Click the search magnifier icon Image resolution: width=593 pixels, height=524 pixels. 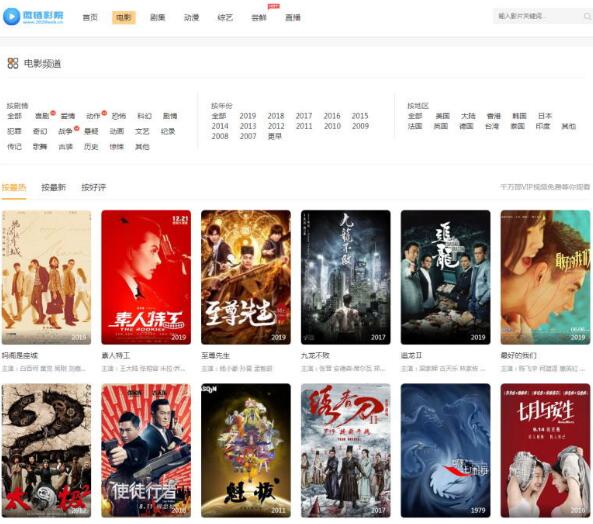[587, 16]
